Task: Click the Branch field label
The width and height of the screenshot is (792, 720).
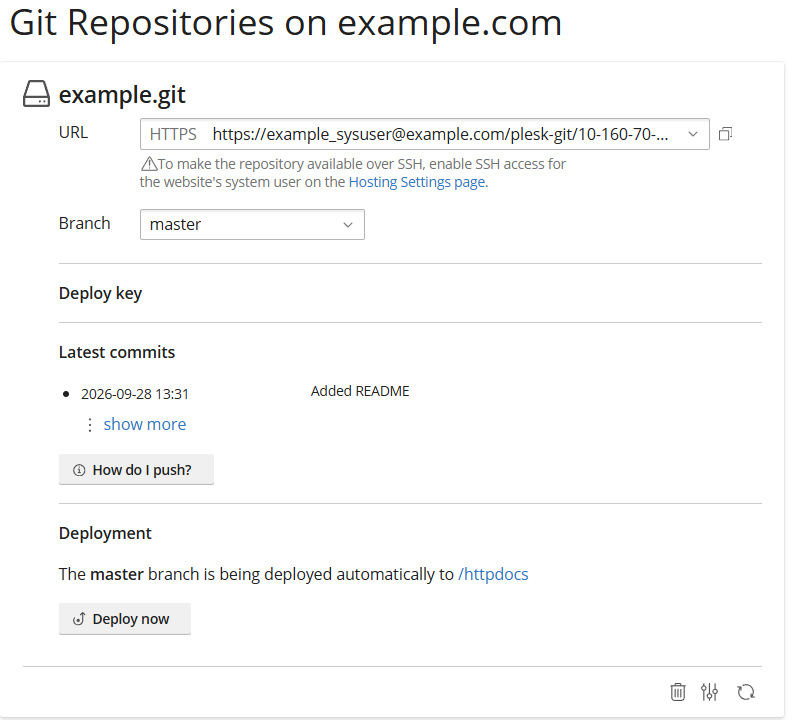Action: click(84, 223)
